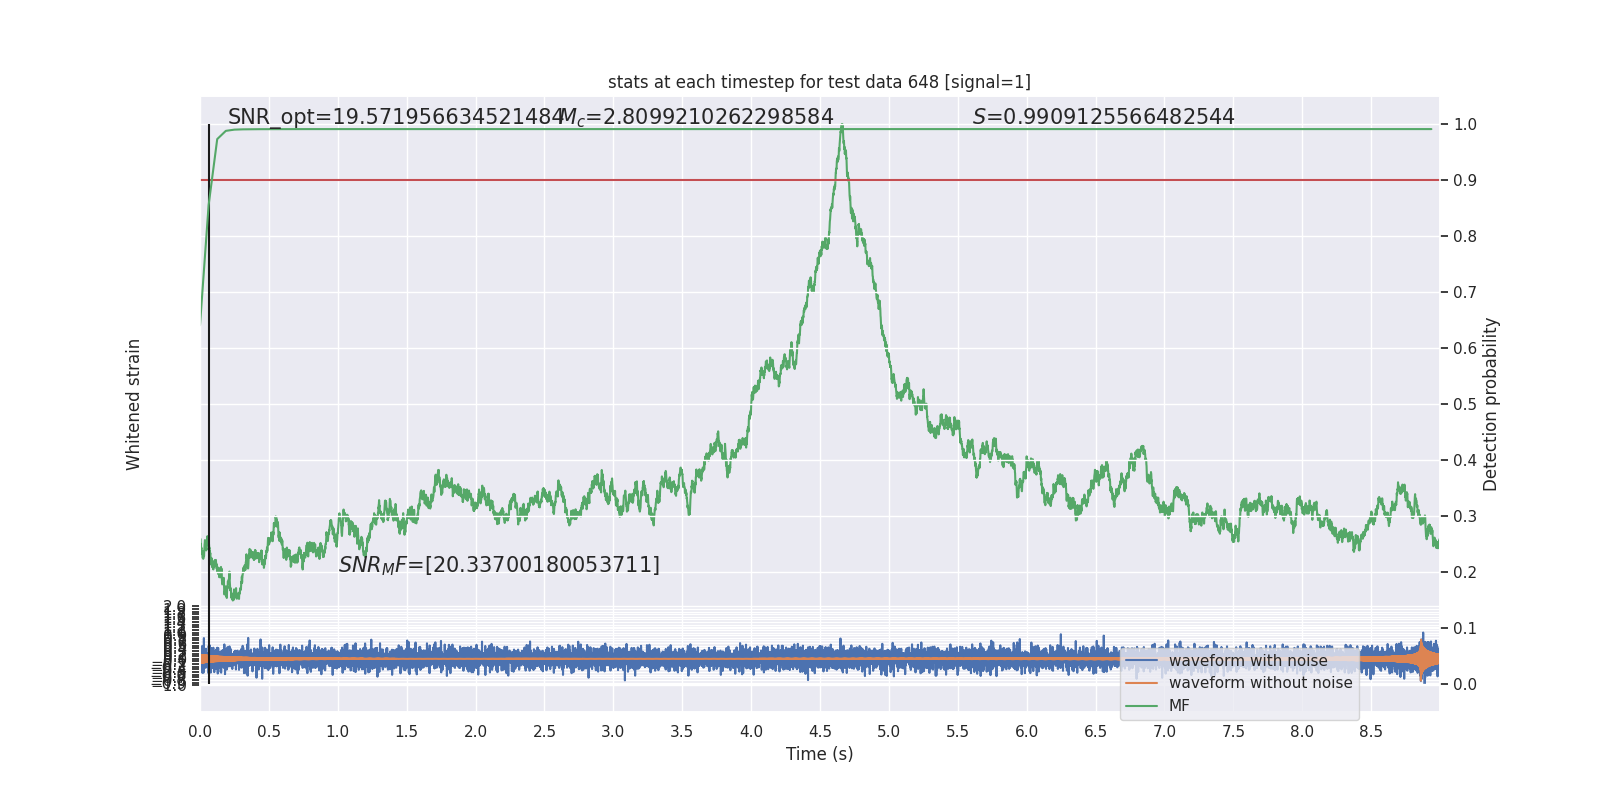Click x-axis tick label 3.0
Image resolution: width=1600 pixels, height=800 pixels.
613,731
